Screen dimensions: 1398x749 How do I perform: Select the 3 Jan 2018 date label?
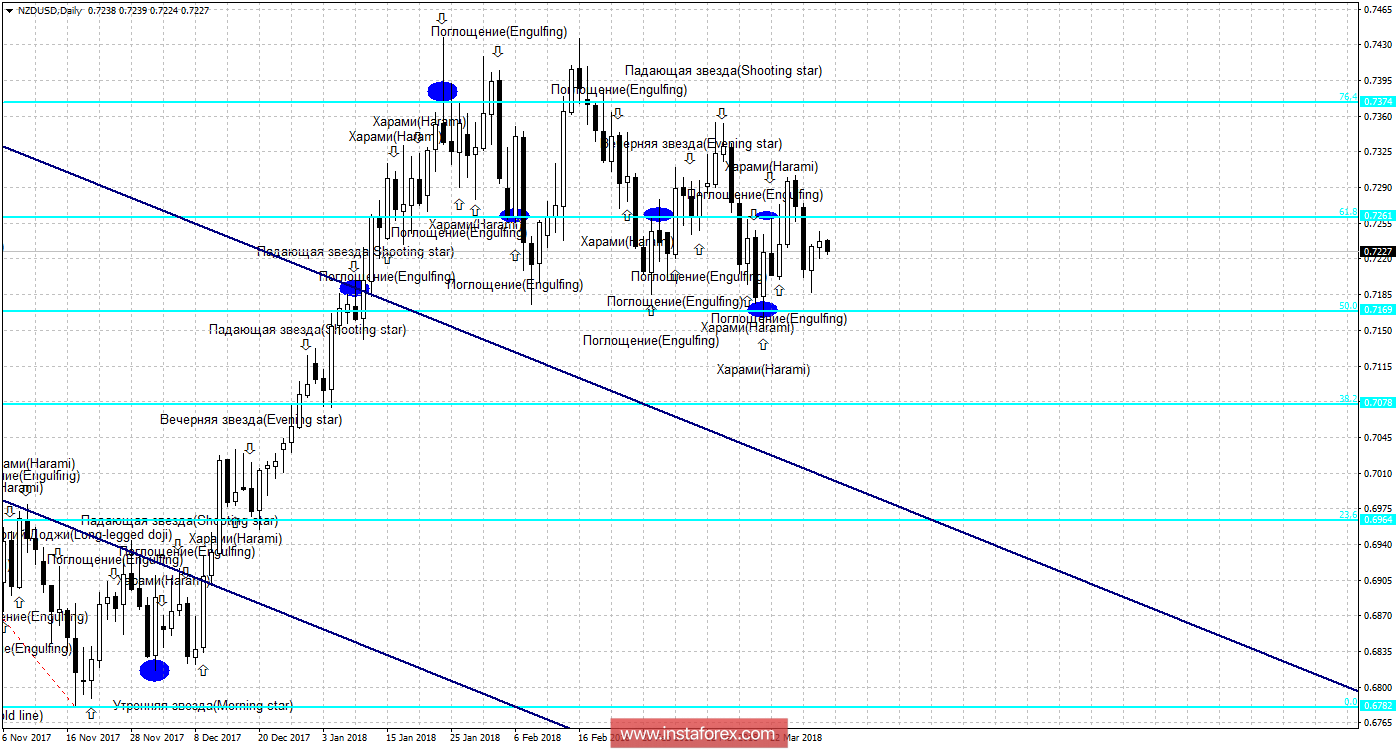(x=345, y=738)
